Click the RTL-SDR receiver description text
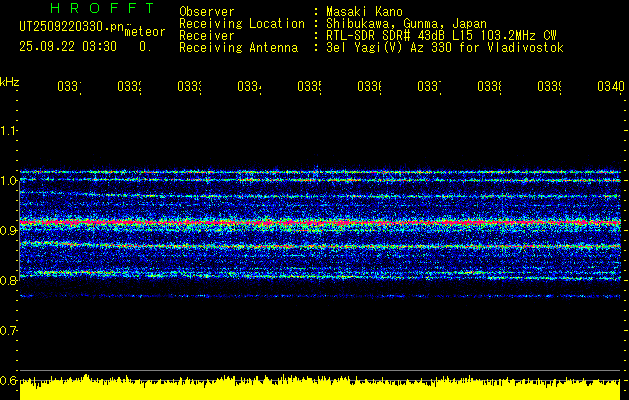 tap(441, 35)
